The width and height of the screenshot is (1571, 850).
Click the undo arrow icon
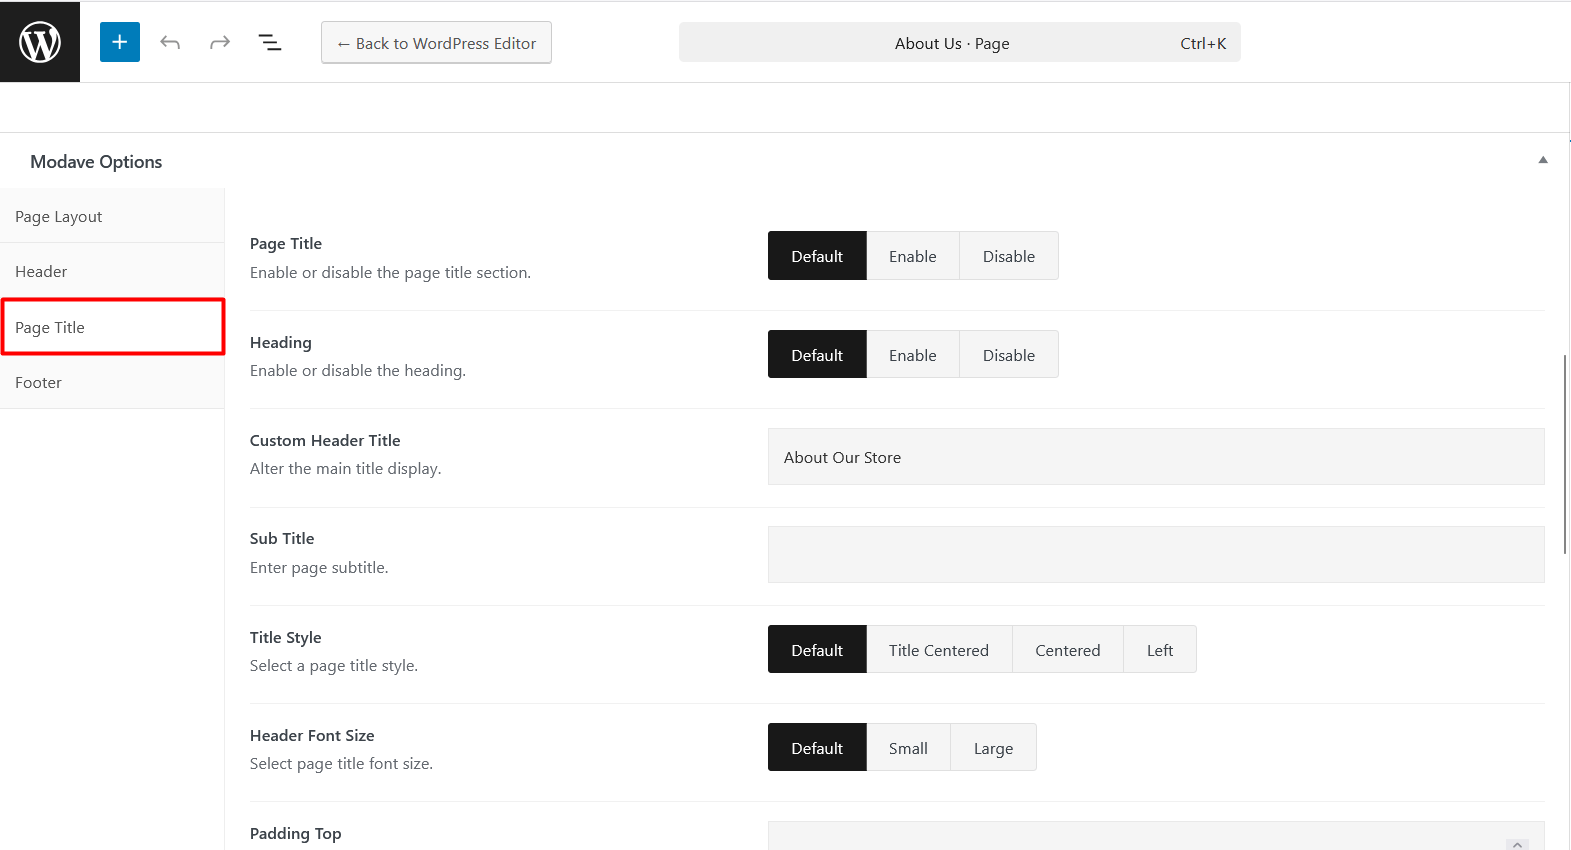pos(170,42)
